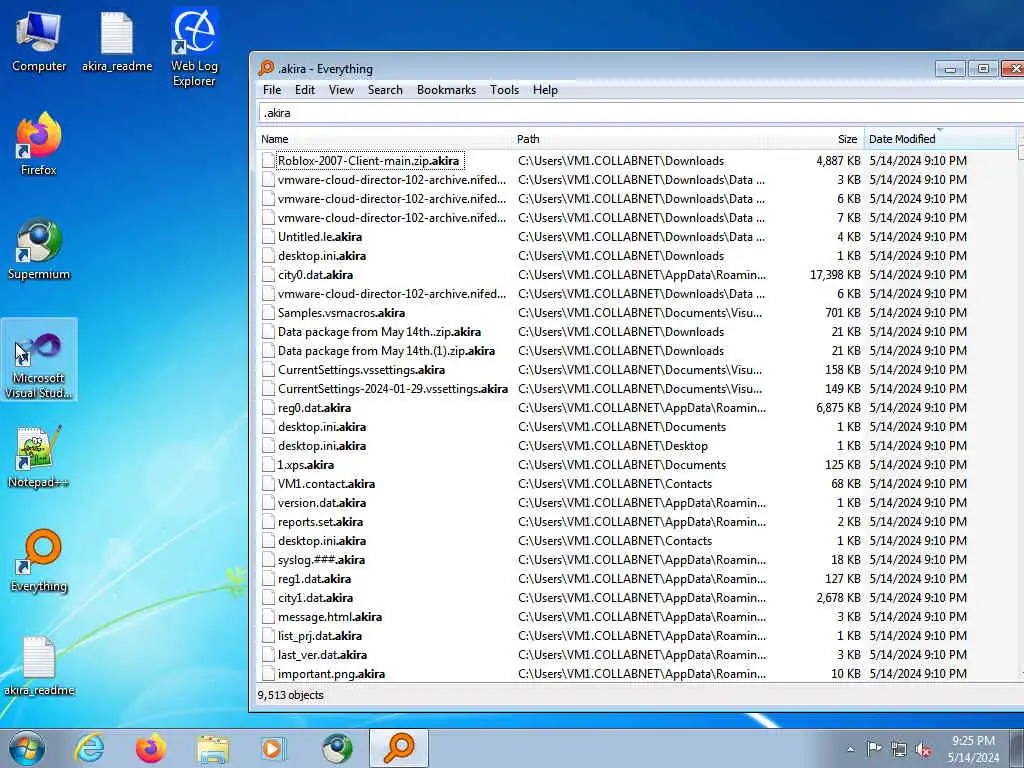Select the Everything desktop shortcut
Image resolution: width=1024 pixels, height=768 pixels.
(x=39, y=560)
